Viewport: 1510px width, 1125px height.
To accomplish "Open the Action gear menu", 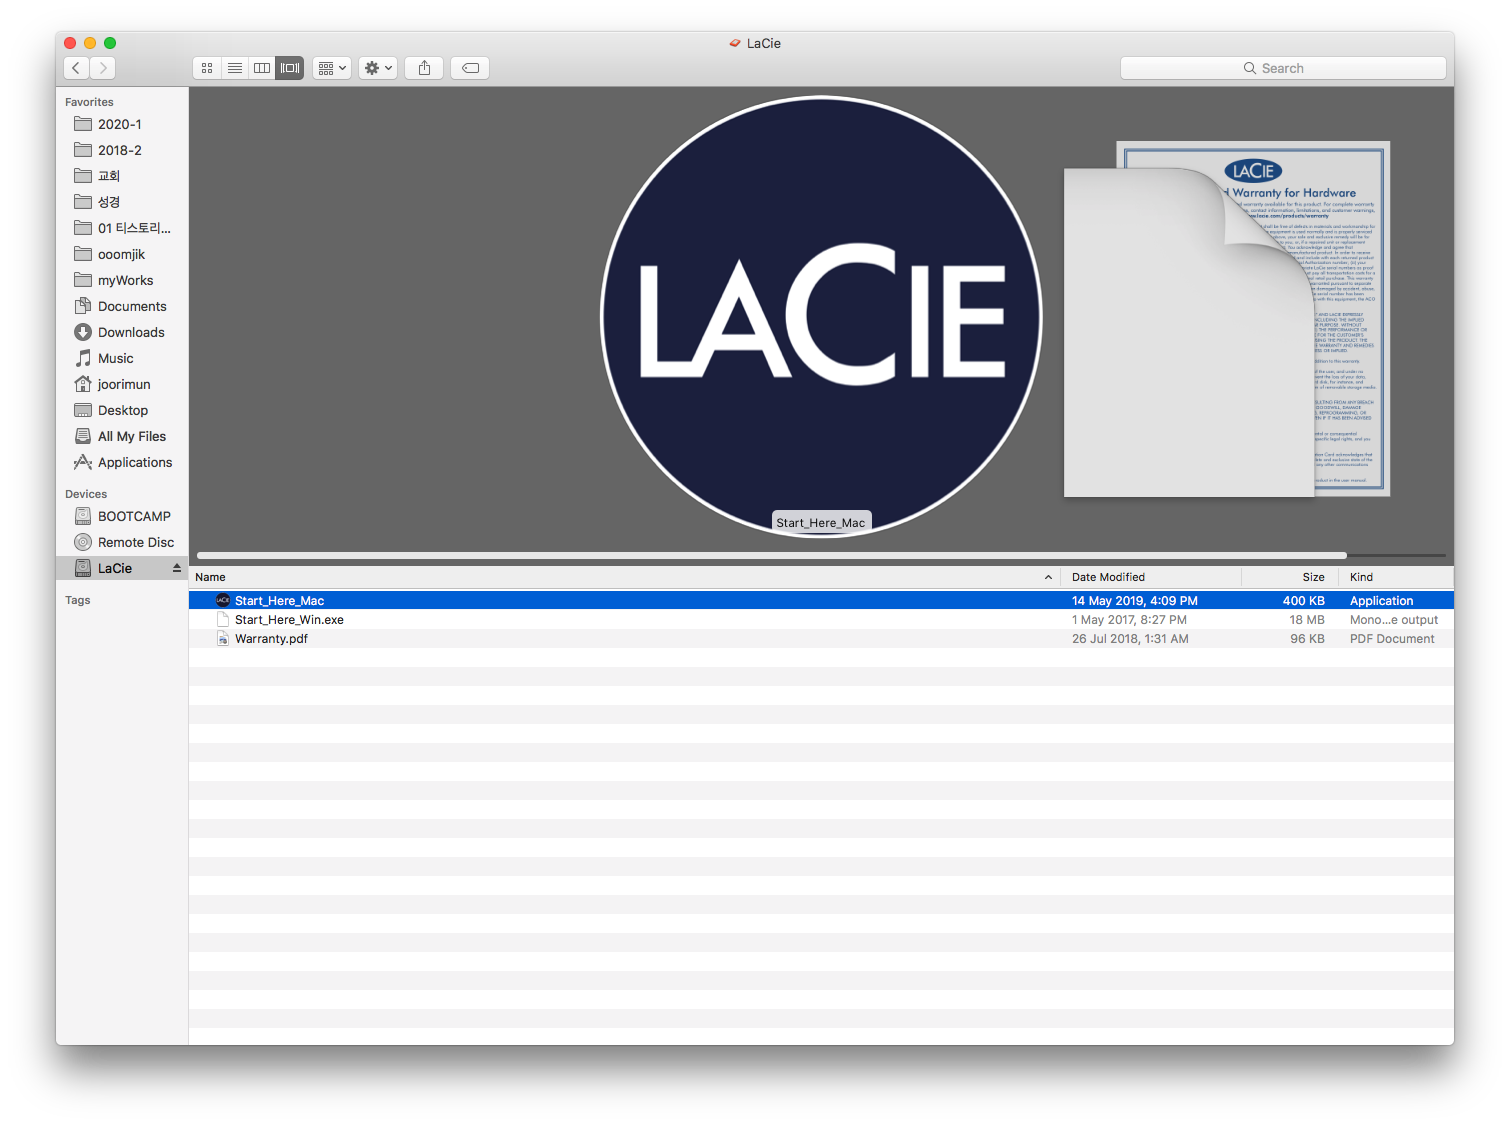I will [x=378, y=68].
